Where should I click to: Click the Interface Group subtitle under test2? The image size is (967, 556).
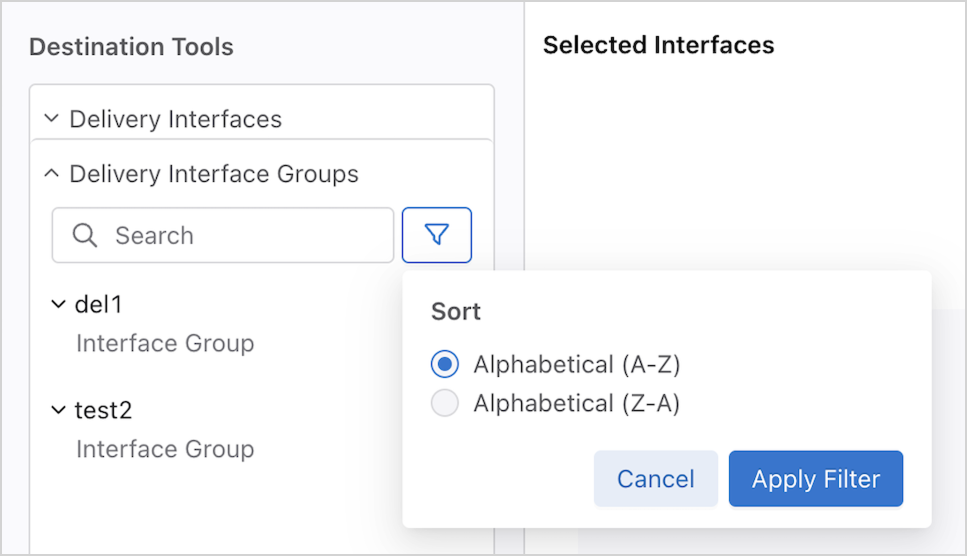[x=165, y=449]
